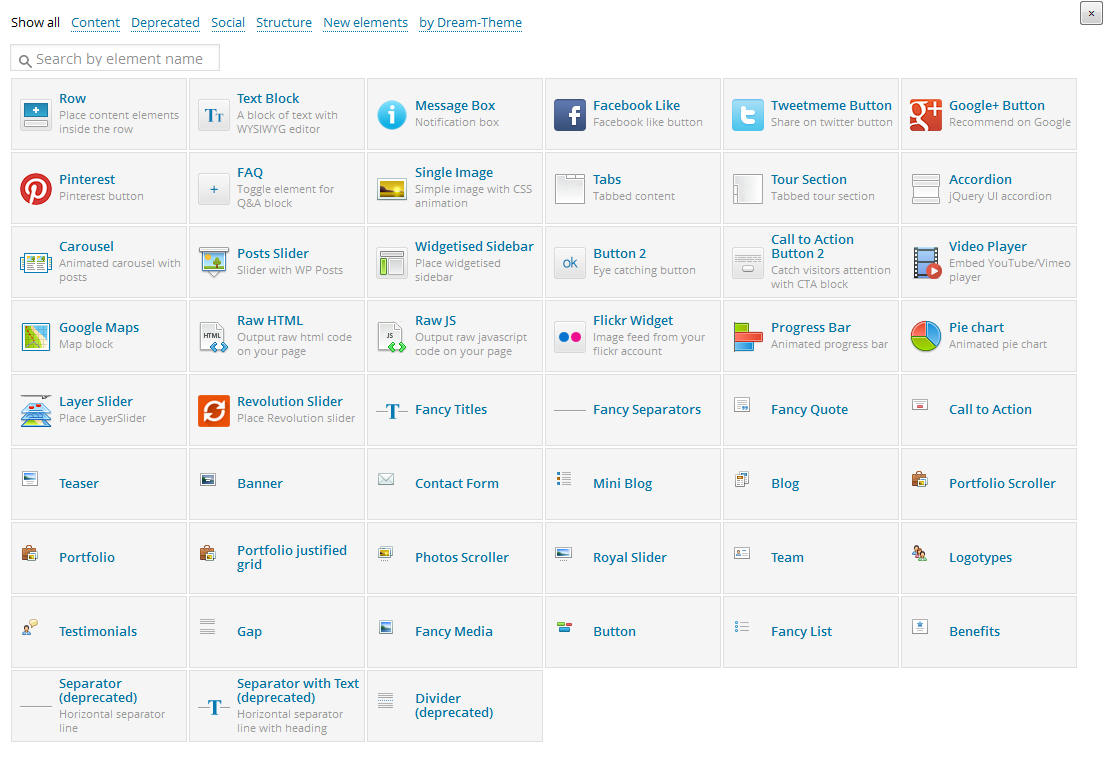Click the Layer Slider icon
The image size is (1112, 761).
[36, 411]
